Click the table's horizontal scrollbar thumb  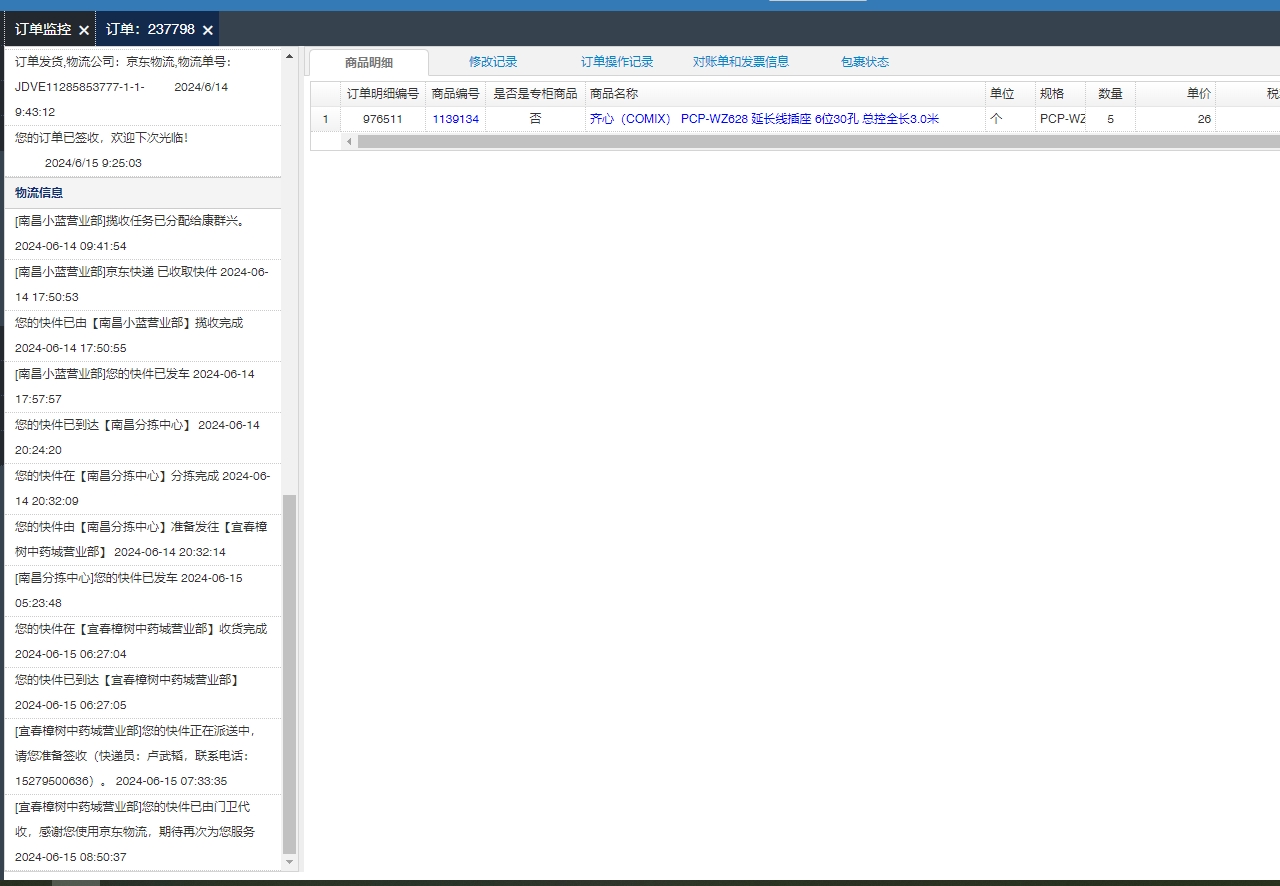(x=818, y=141)
